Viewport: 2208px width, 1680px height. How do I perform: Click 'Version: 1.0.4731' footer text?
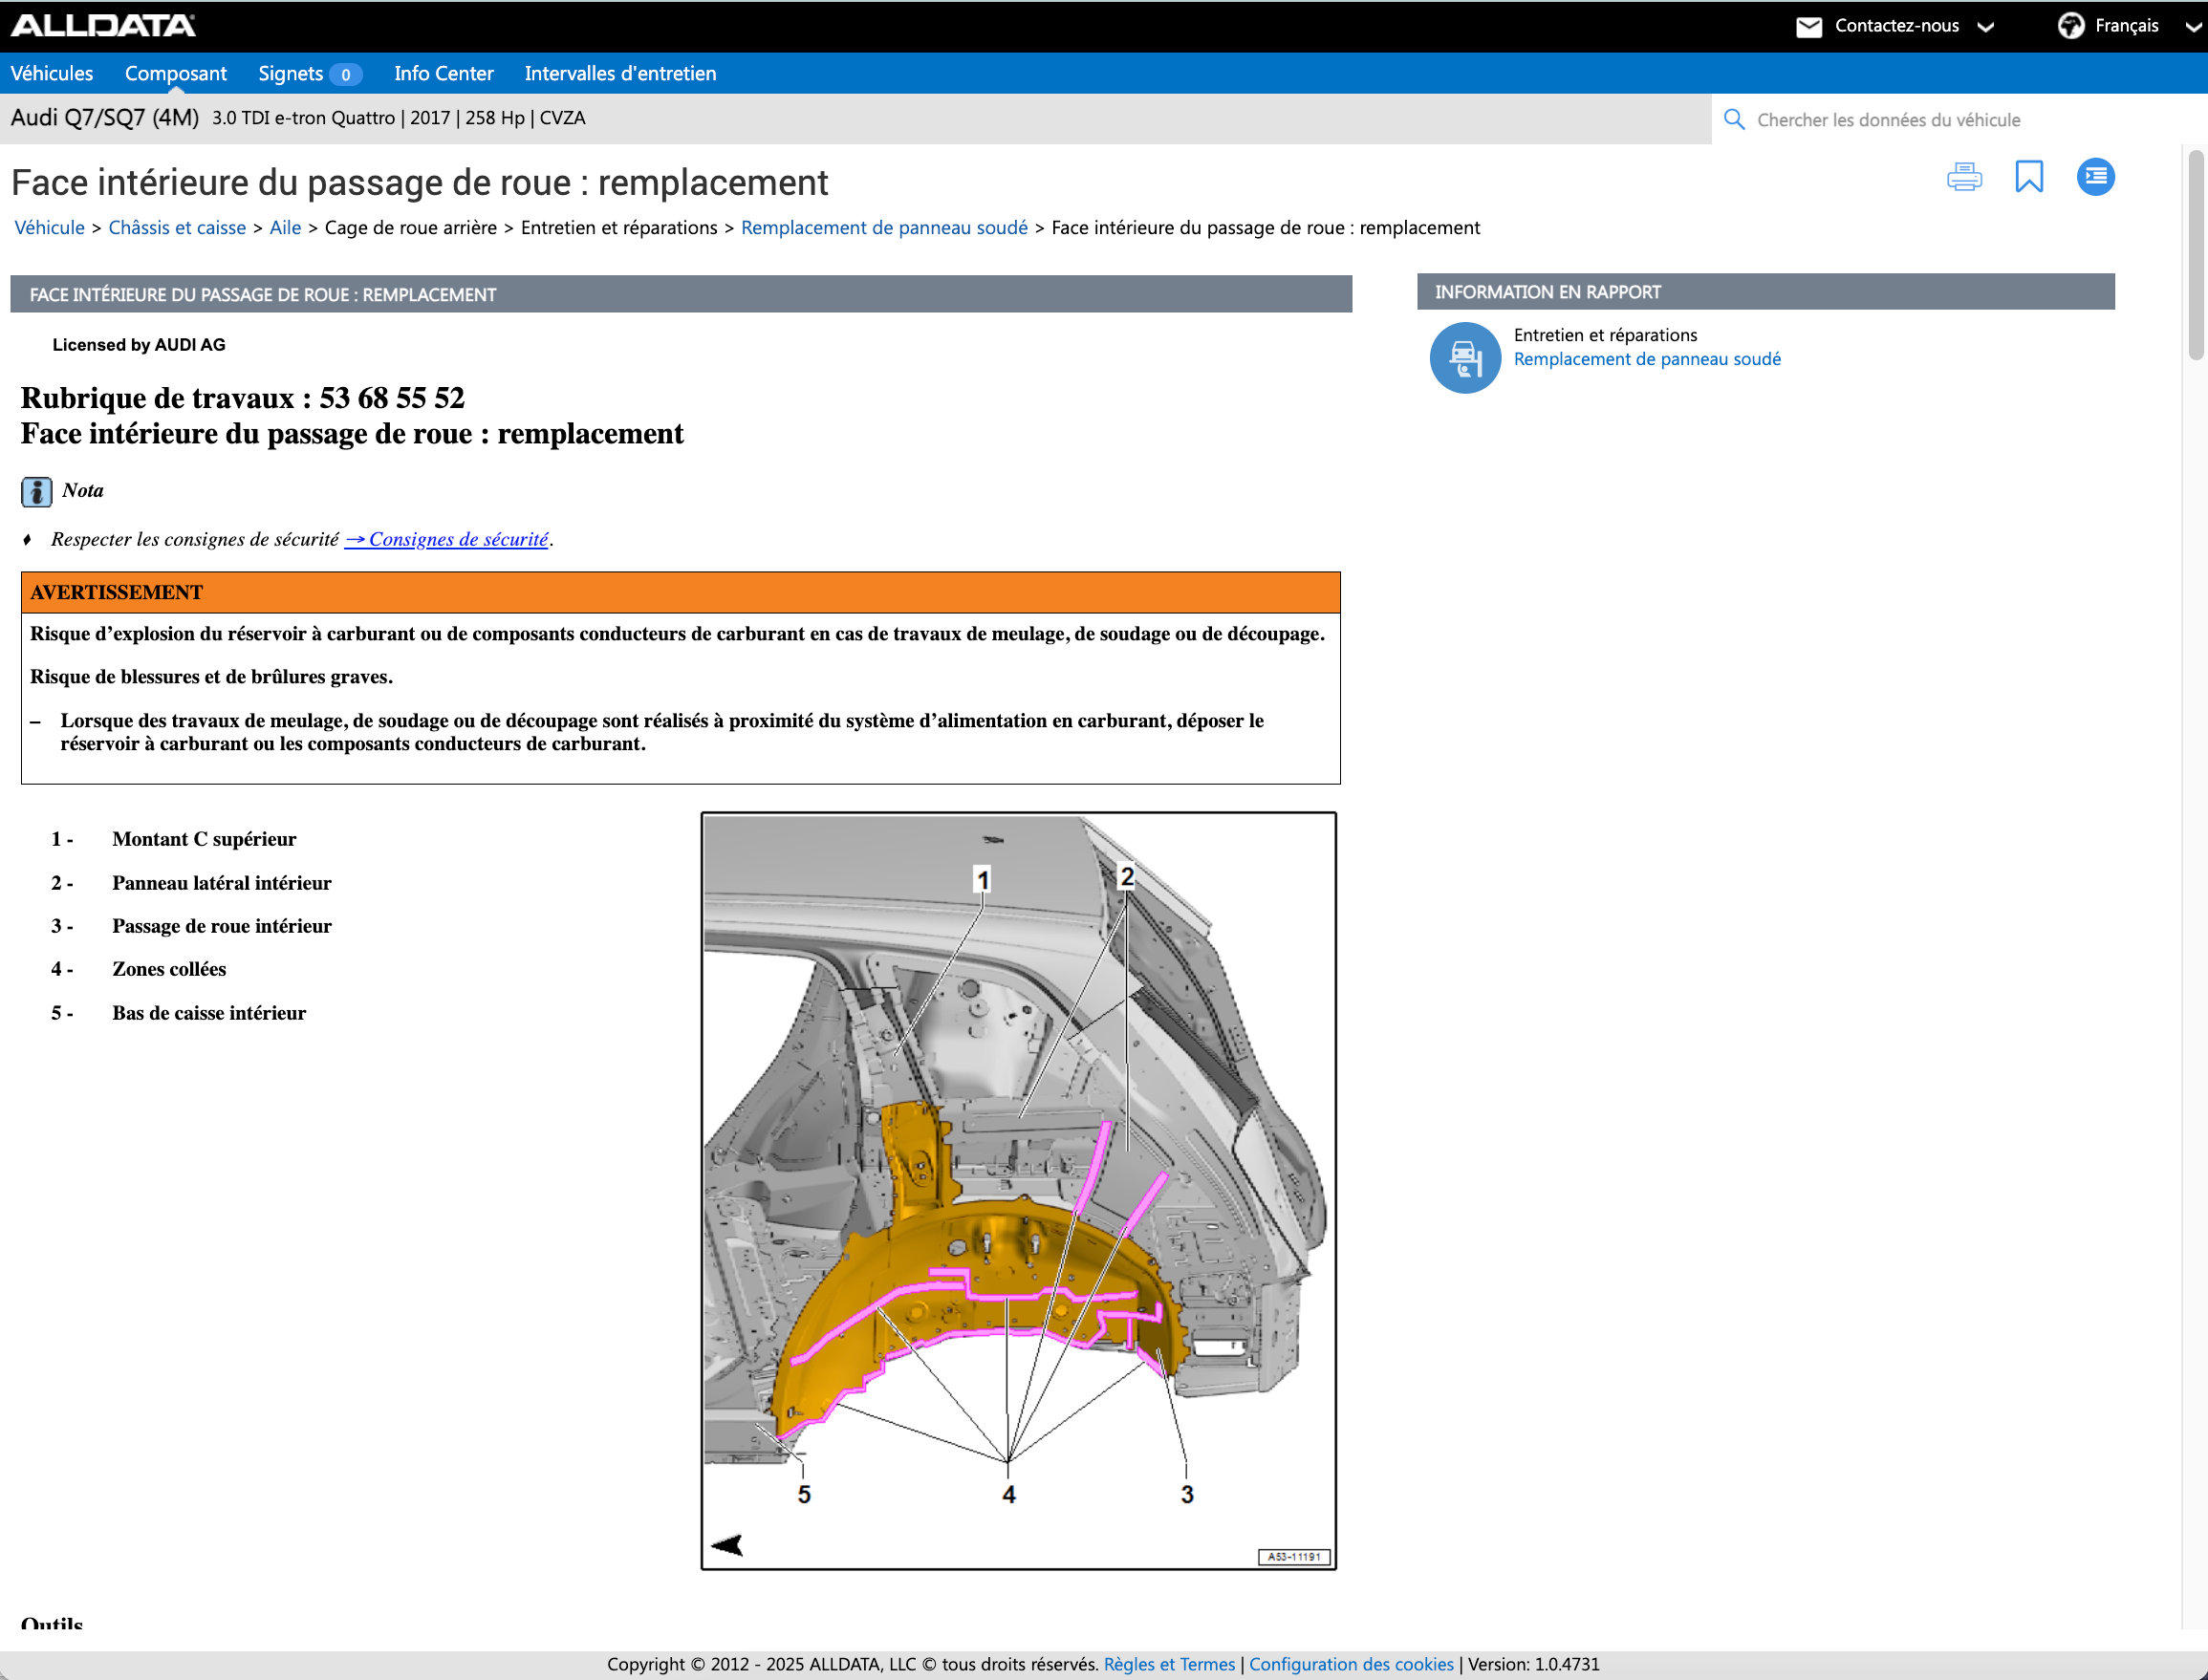1533,1664
